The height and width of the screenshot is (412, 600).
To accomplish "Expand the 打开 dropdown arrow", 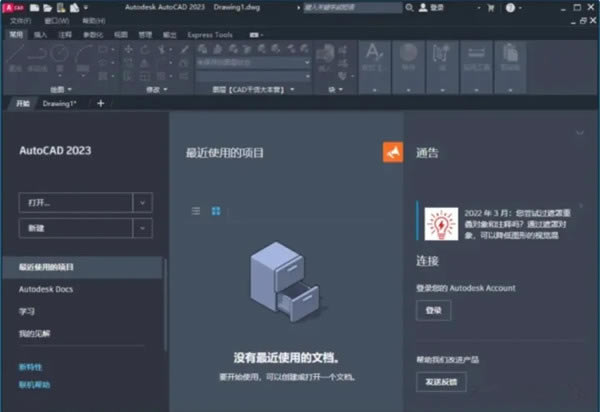I will point(142,202).
